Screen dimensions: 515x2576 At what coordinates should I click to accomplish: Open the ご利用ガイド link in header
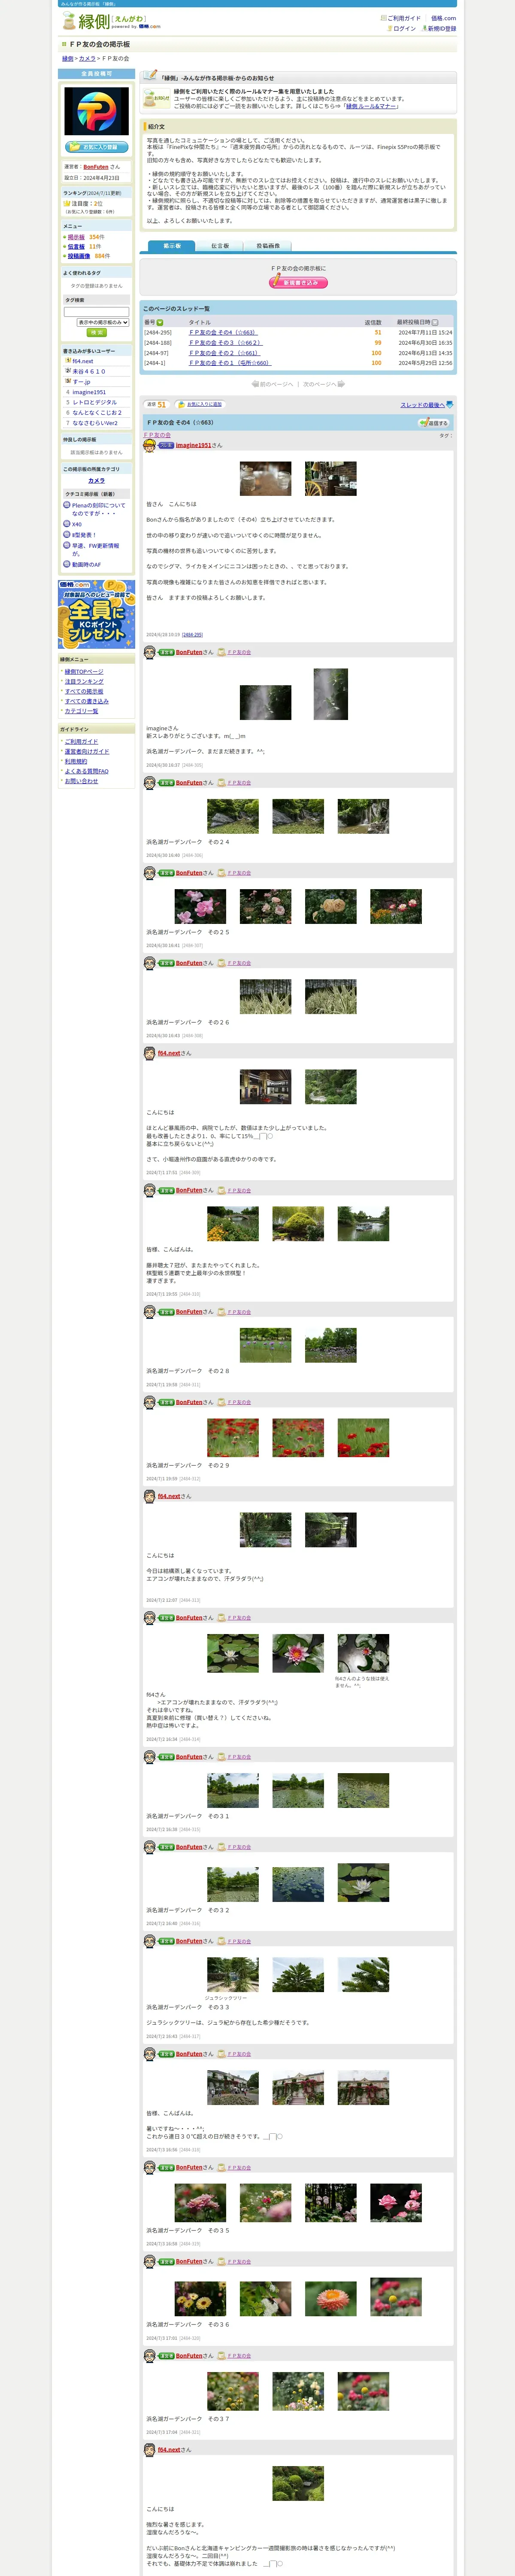[403, 18]
